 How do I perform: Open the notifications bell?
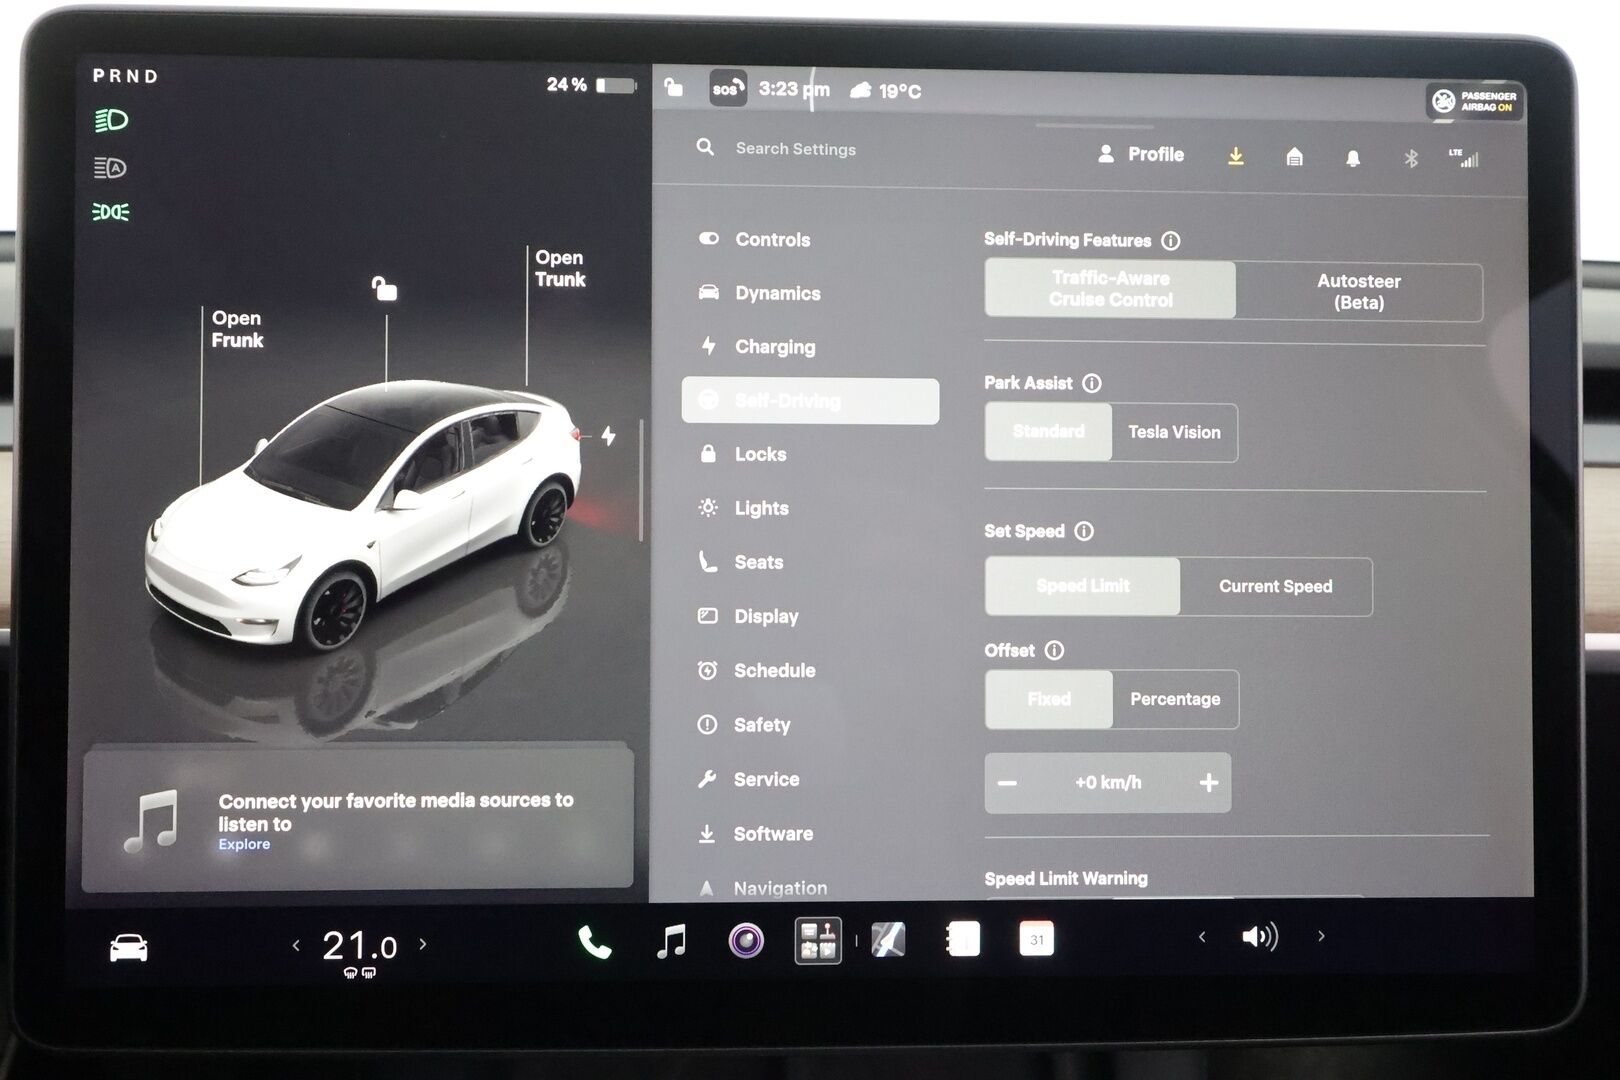[1353, 158]
